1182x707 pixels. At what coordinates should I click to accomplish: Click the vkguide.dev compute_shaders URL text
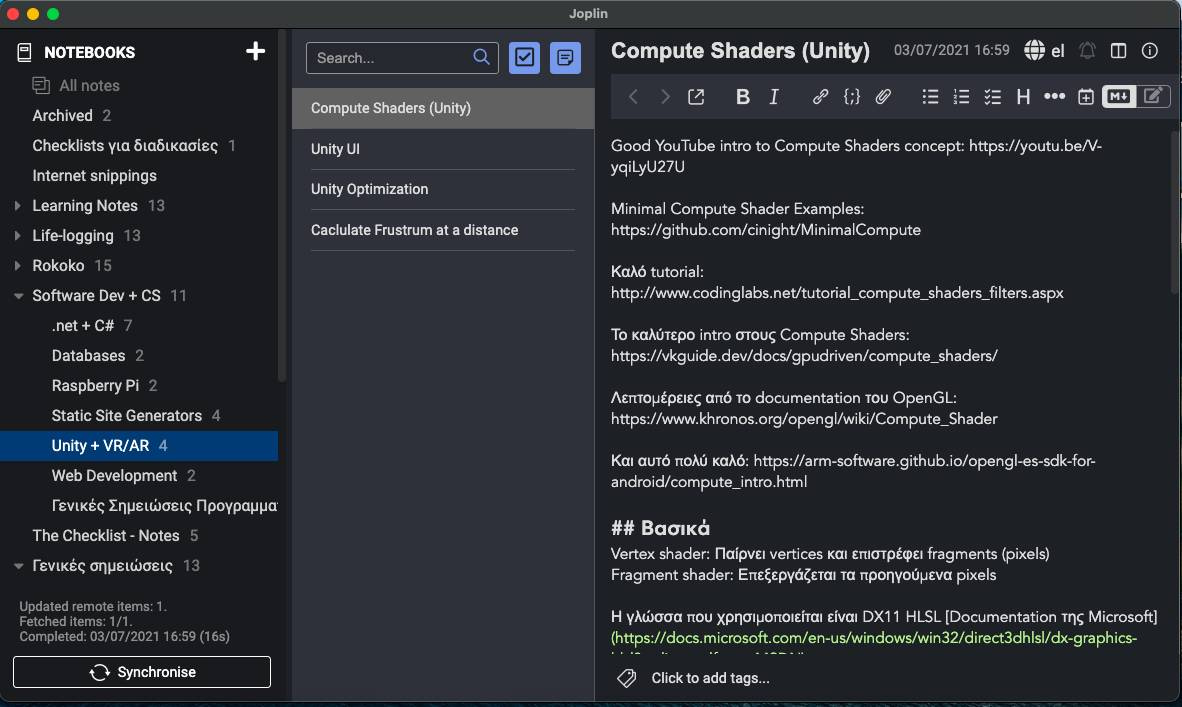804,356
